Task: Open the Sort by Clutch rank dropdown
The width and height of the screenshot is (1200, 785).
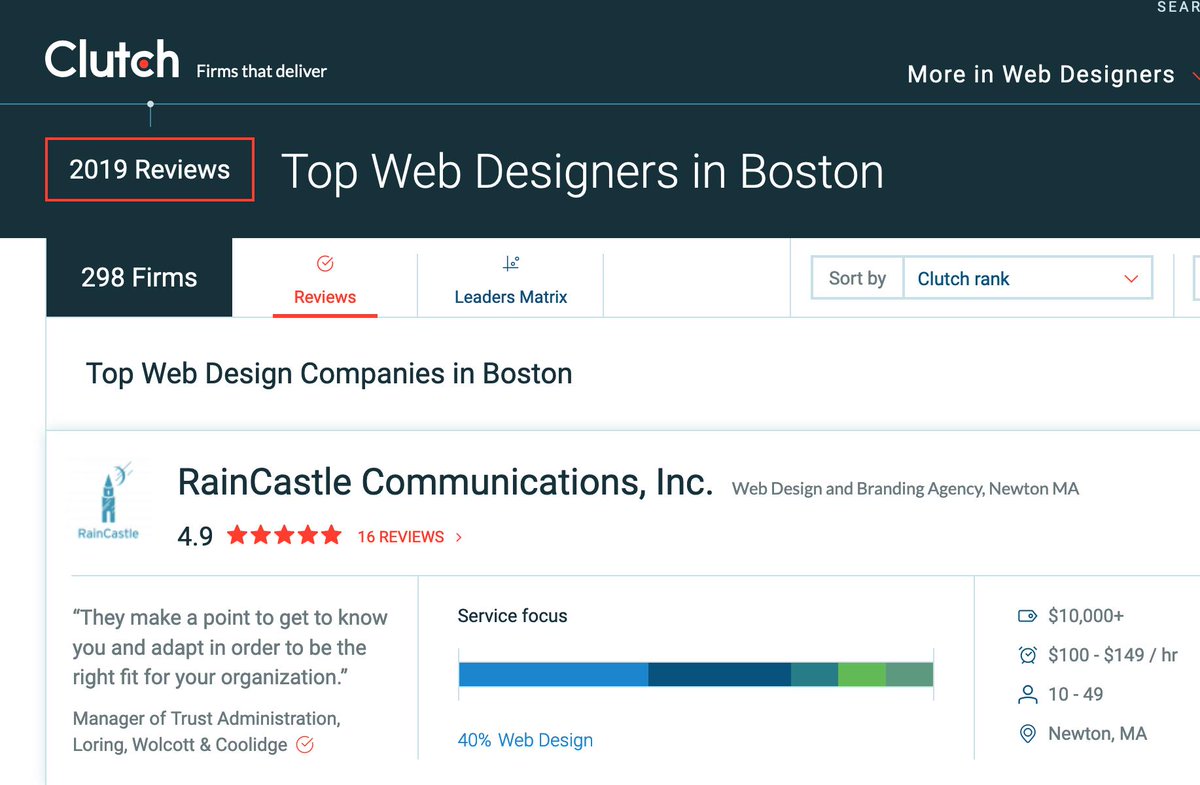Action: coord(1028,278)
